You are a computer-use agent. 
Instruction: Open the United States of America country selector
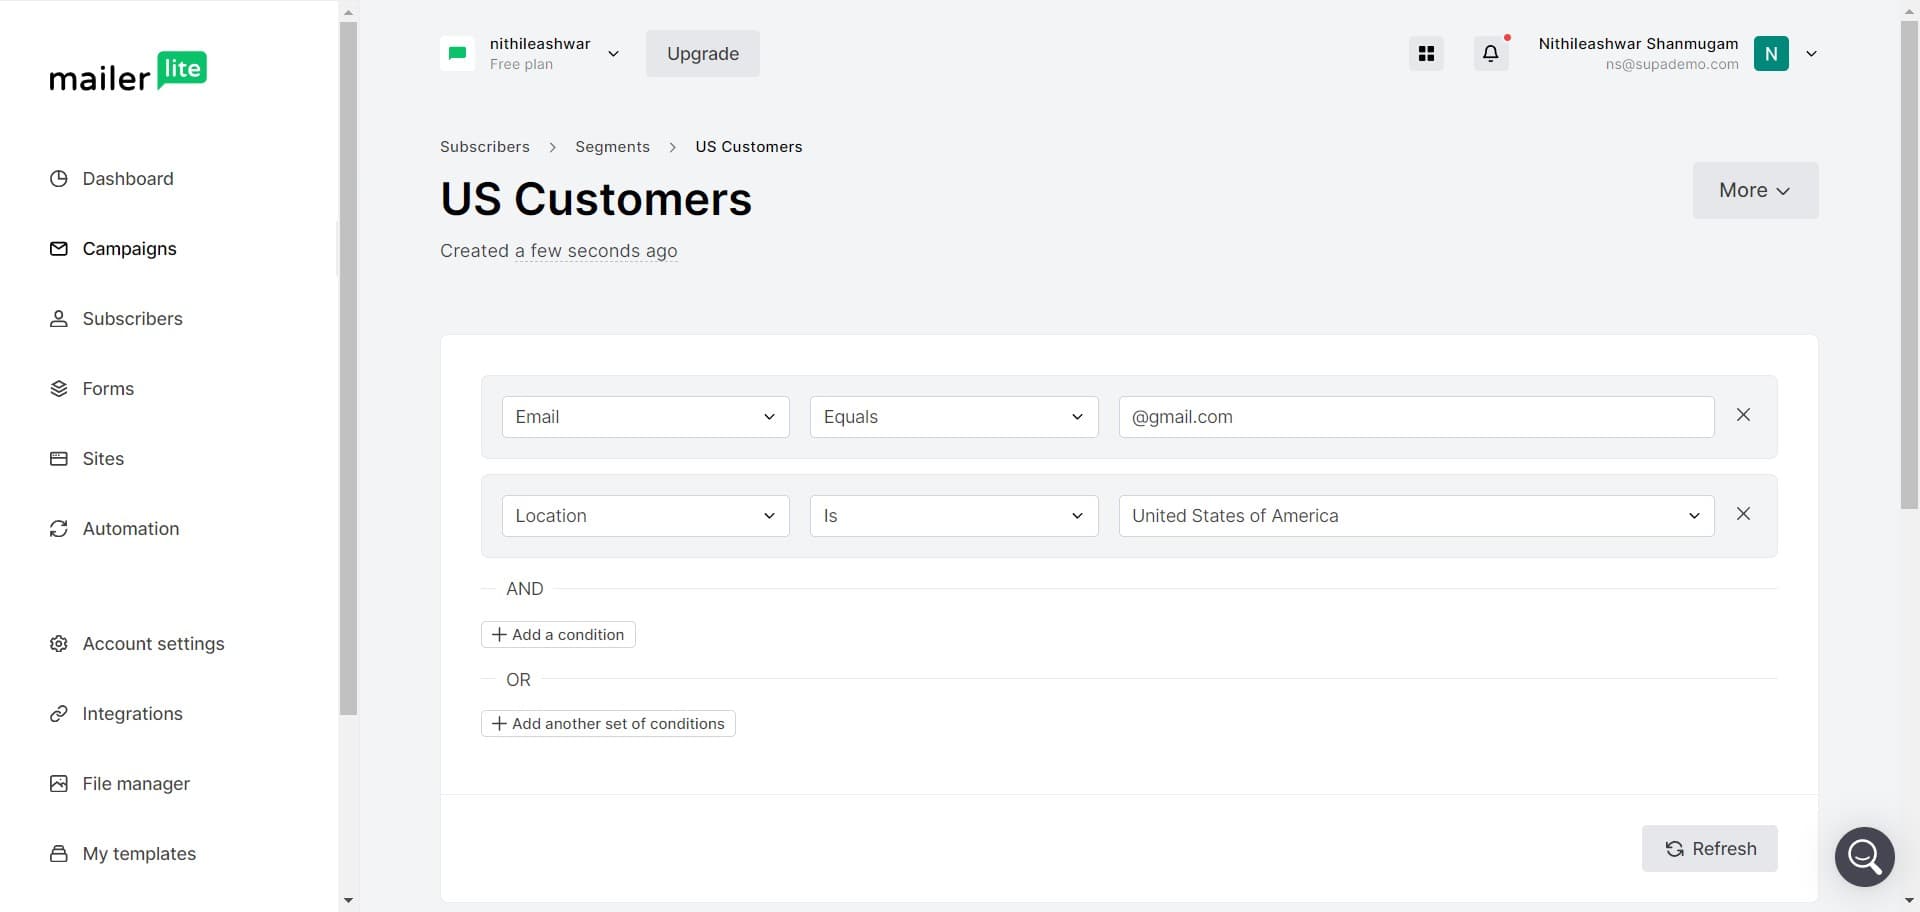tap(1415, 516)
